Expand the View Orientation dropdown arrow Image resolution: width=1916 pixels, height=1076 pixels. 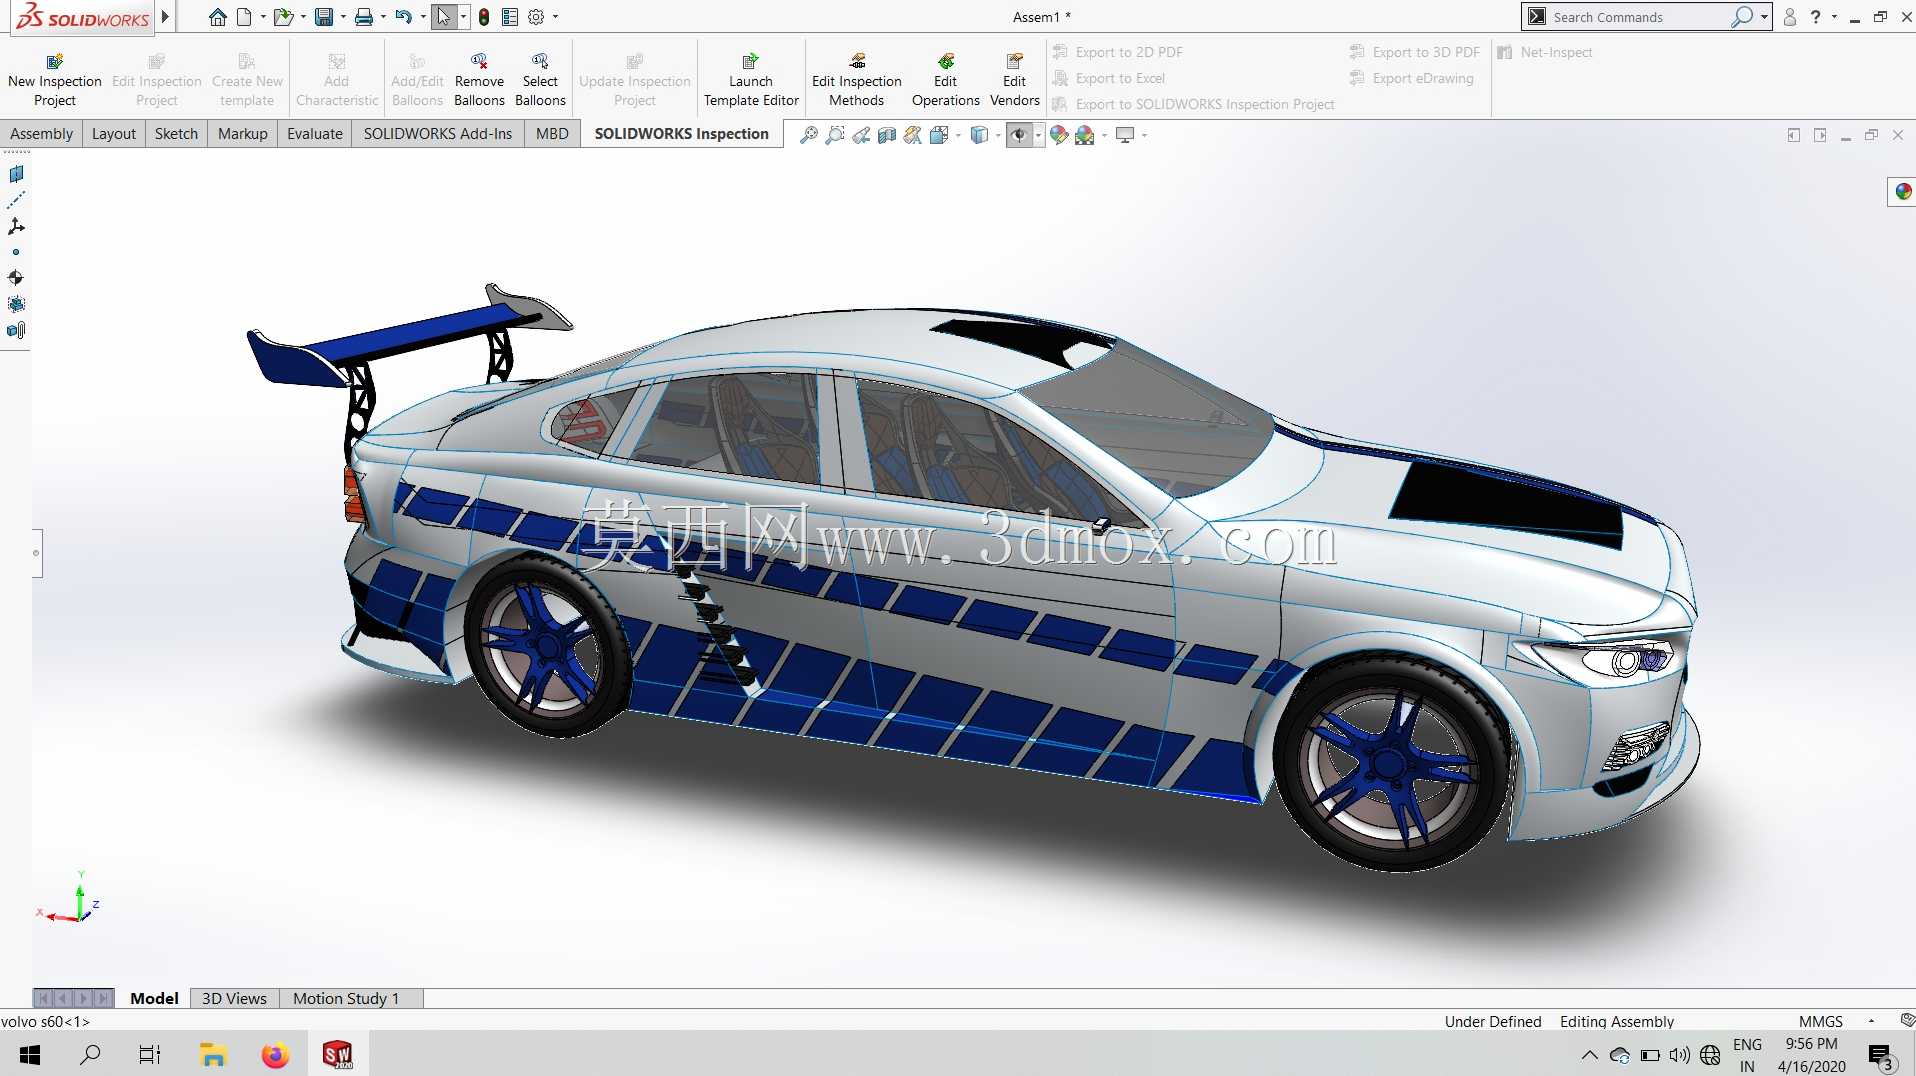959,135
